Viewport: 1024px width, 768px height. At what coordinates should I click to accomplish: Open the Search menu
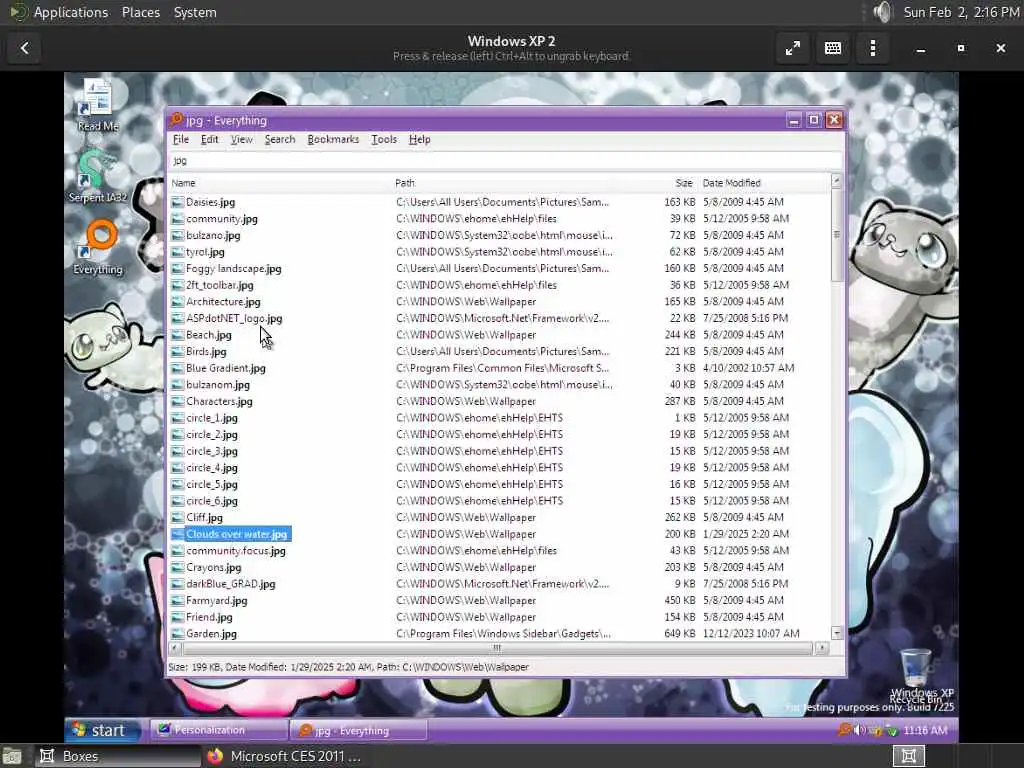click(280, 139)
